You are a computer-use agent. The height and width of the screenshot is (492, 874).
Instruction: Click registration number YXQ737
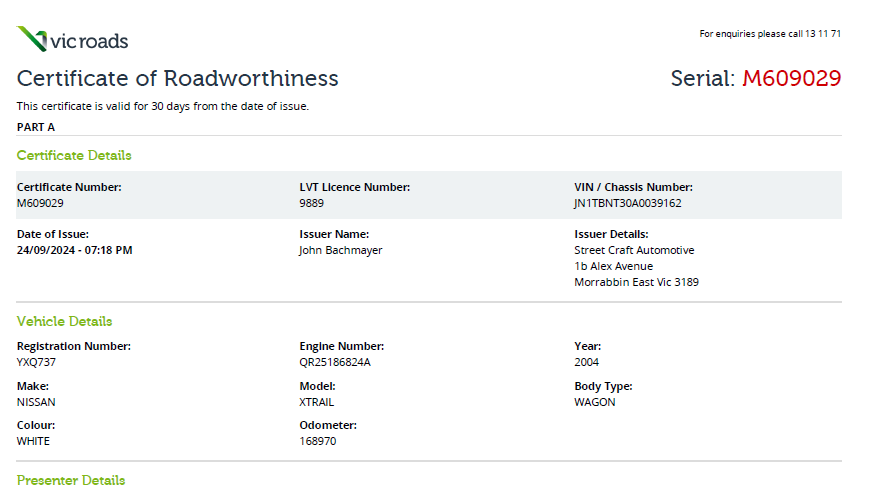(x=36, y=362)
